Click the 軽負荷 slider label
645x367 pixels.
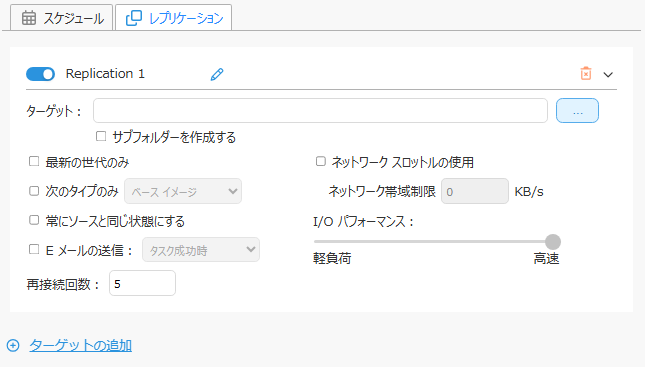click(x=332, y=258)
